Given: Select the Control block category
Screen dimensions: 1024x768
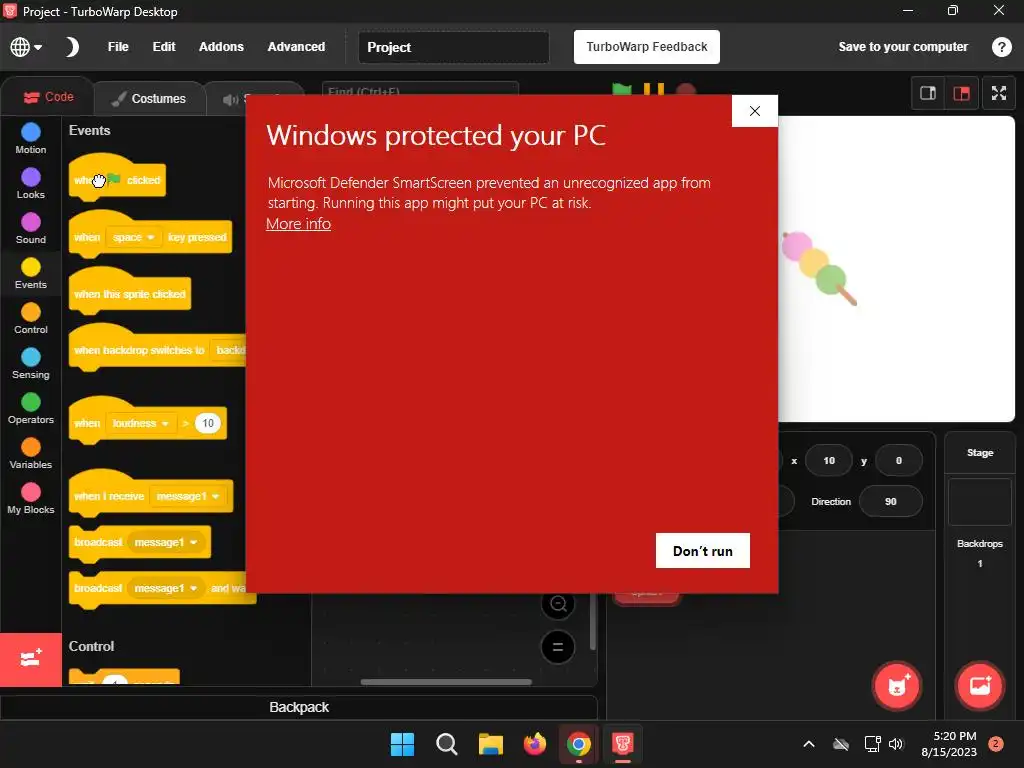Looking at the screenshot, I should 31,319.
